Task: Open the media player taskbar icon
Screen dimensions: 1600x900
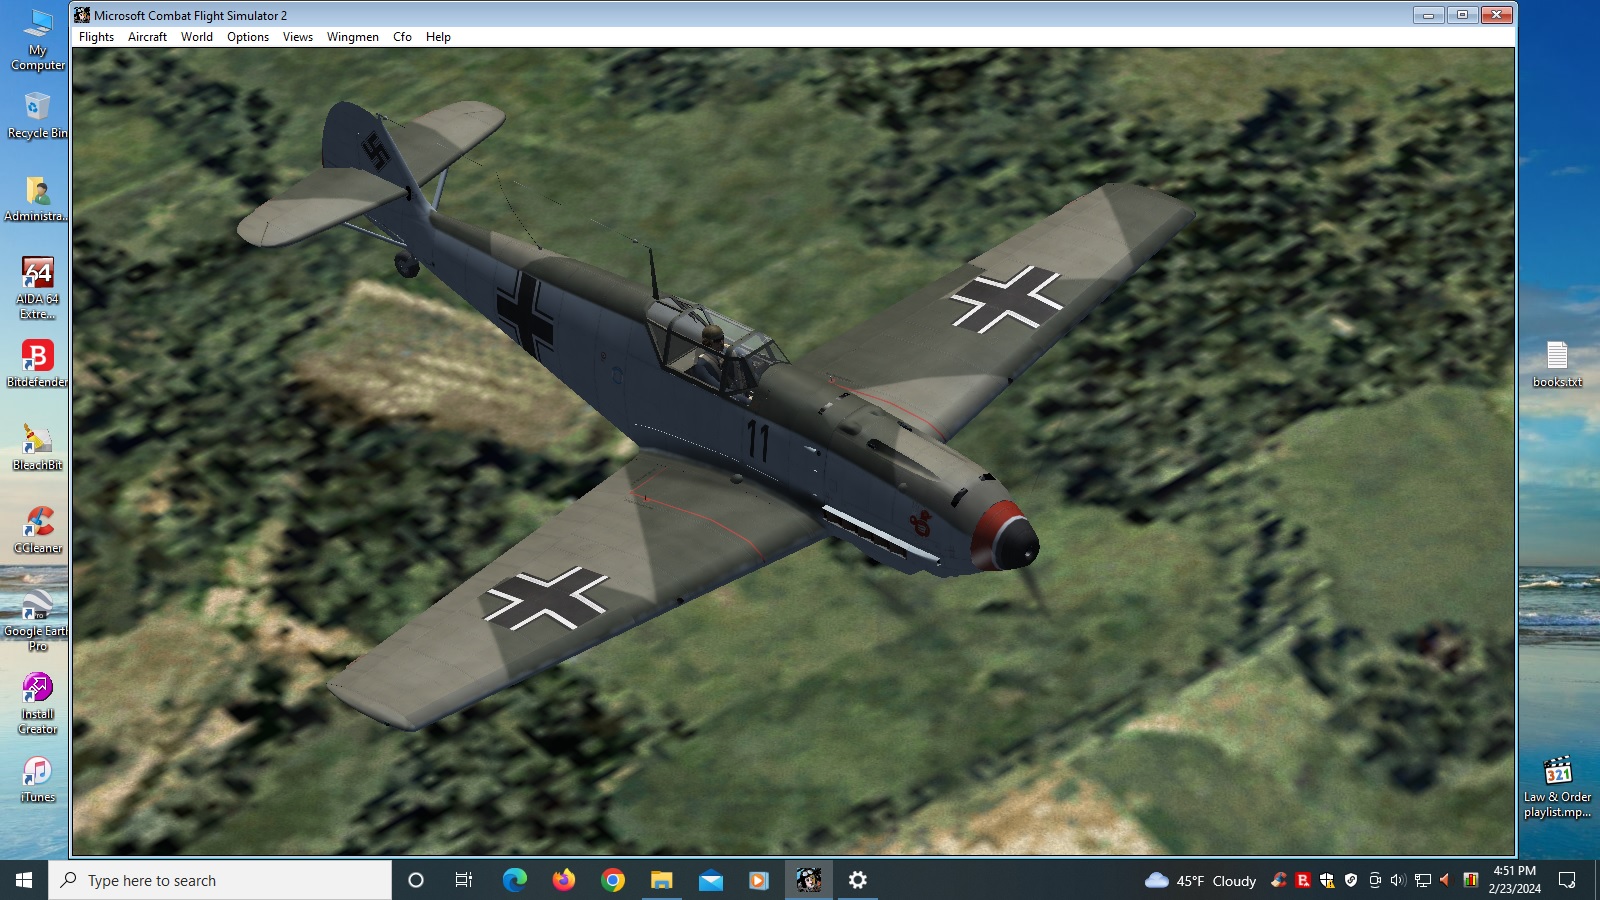Action: pos(759,880)
